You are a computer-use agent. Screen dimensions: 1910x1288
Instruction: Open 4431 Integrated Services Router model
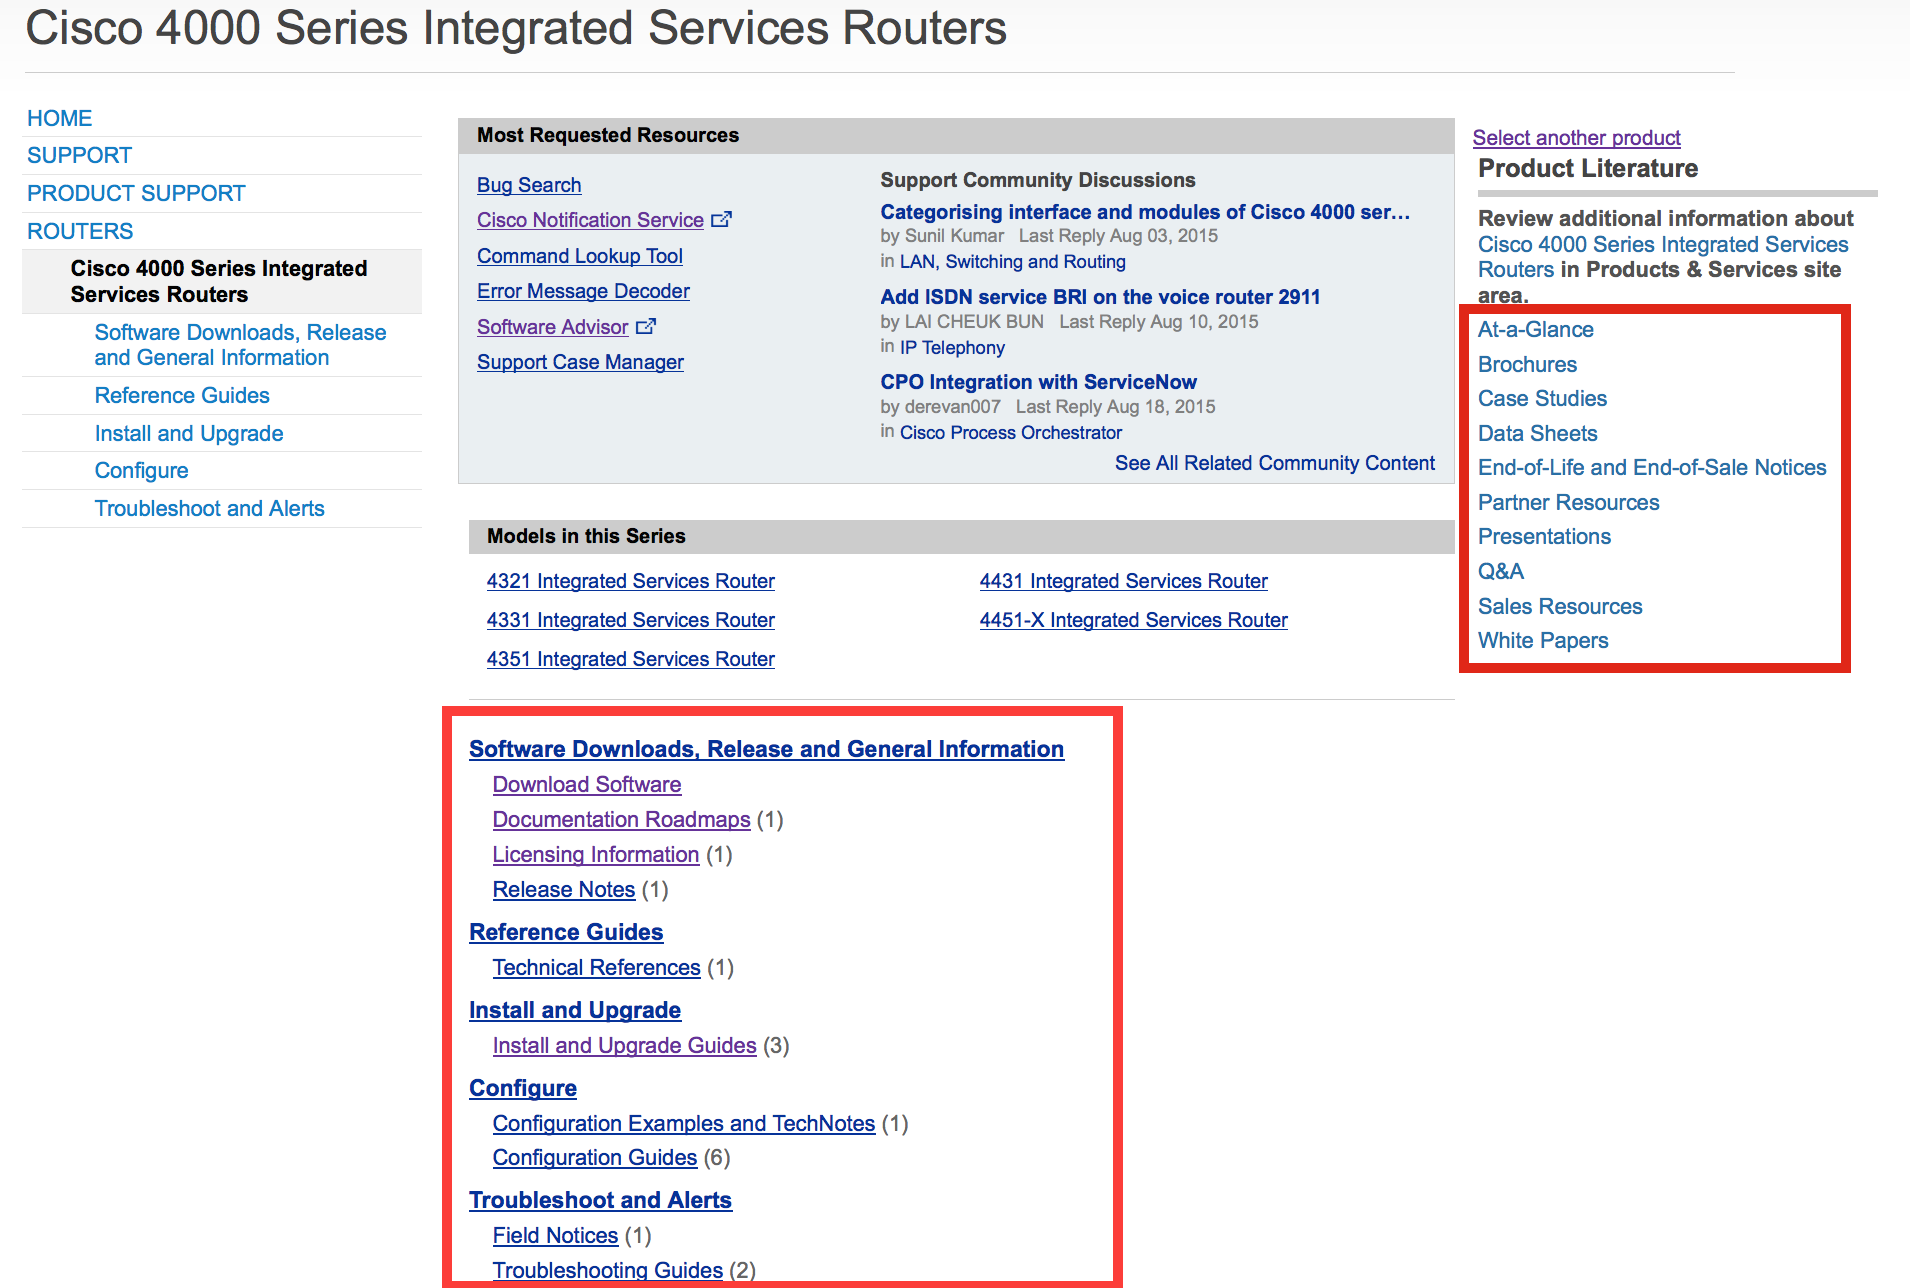pyautogui.click(x=1123, y=581)
